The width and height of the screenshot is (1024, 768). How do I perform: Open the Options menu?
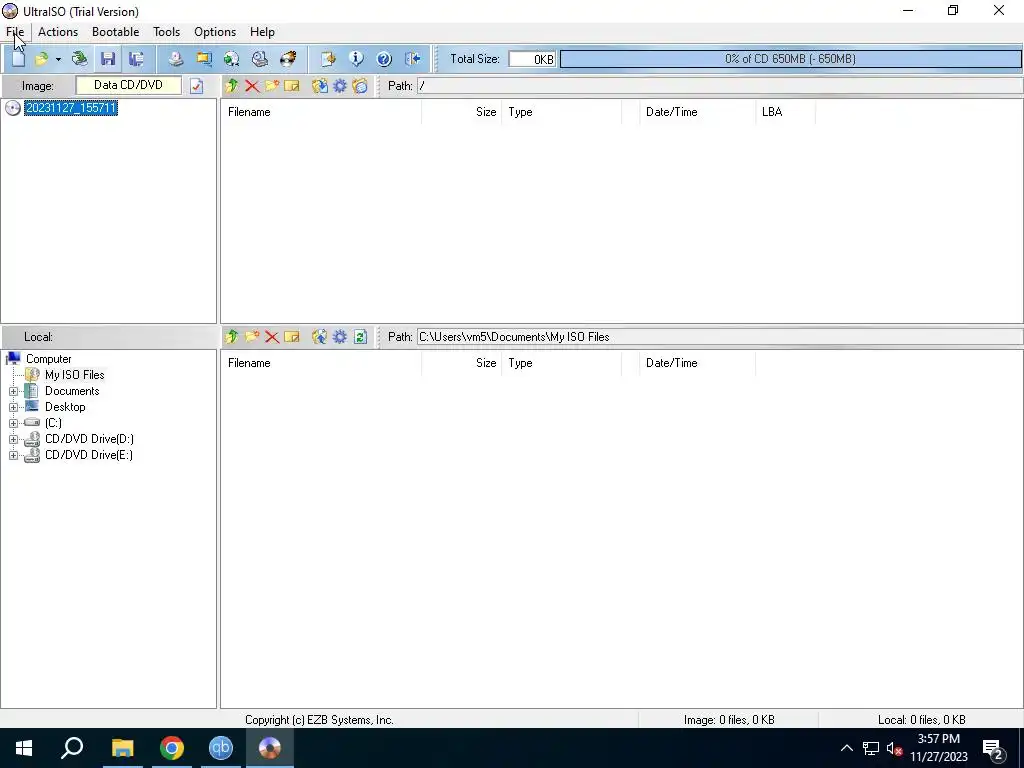tap(215, 32)
